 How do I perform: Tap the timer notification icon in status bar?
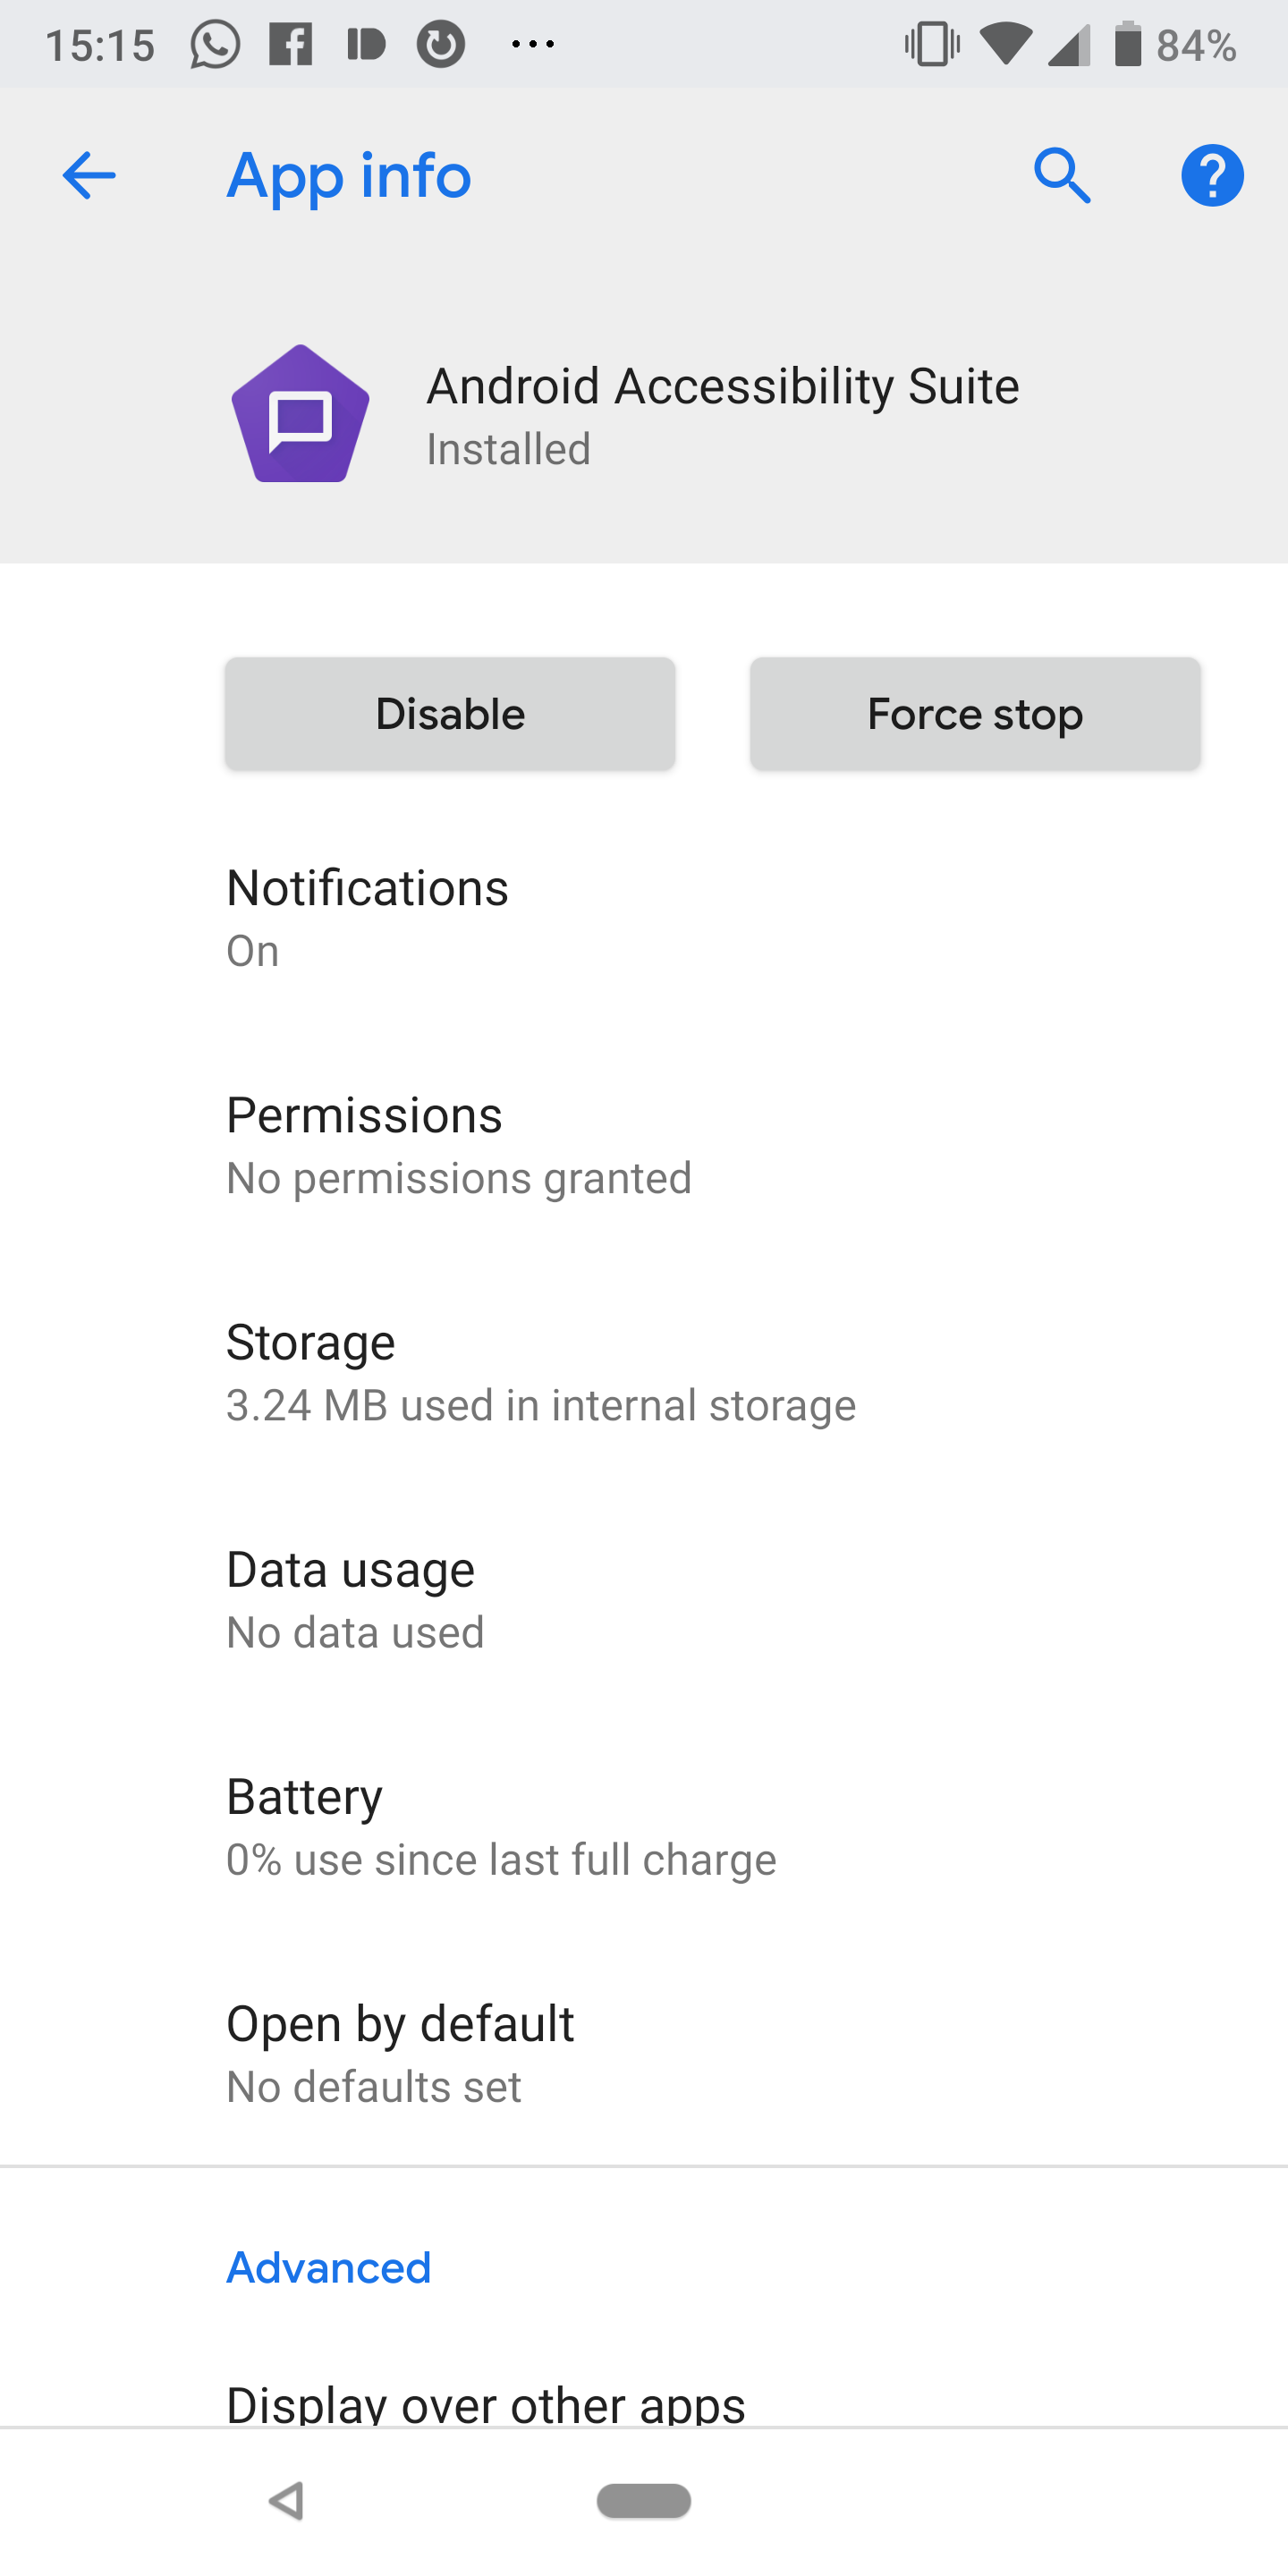tap(440, 44)
